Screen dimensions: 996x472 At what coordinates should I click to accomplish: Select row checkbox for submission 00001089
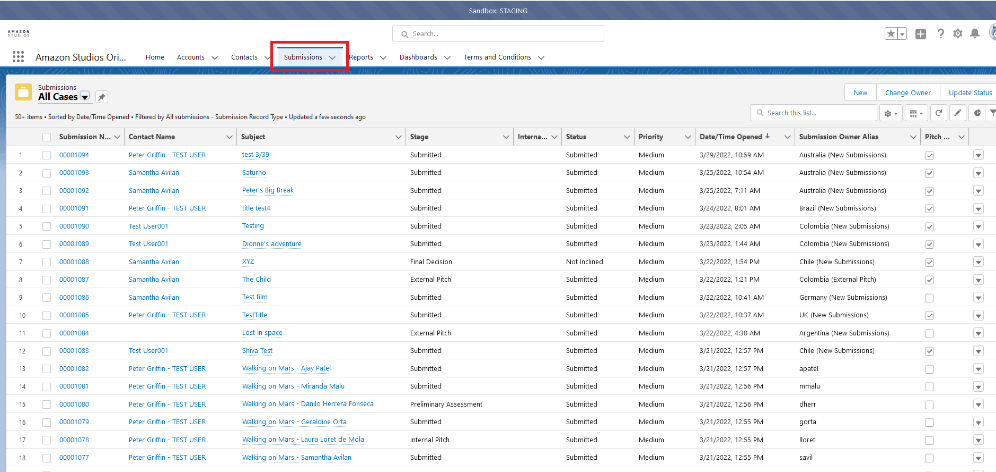(x=46, y=243)
